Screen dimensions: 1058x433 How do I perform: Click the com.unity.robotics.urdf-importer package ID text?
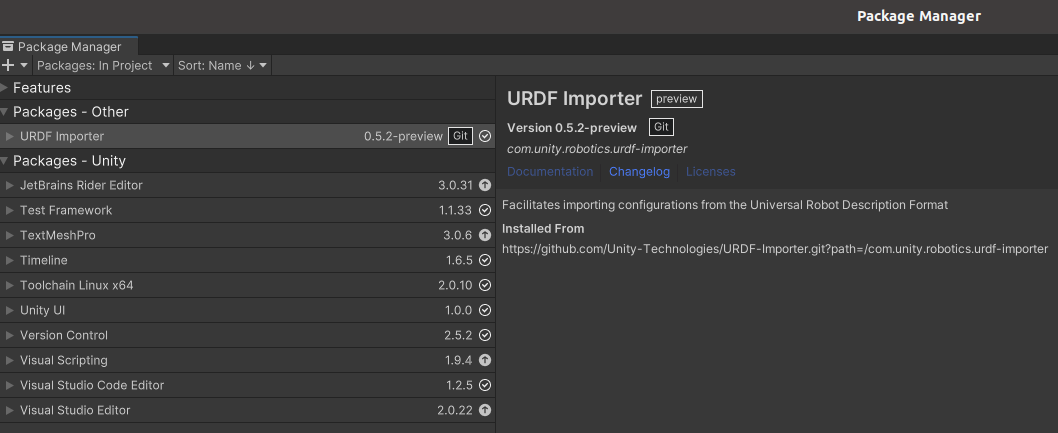[x=597, y=149]
